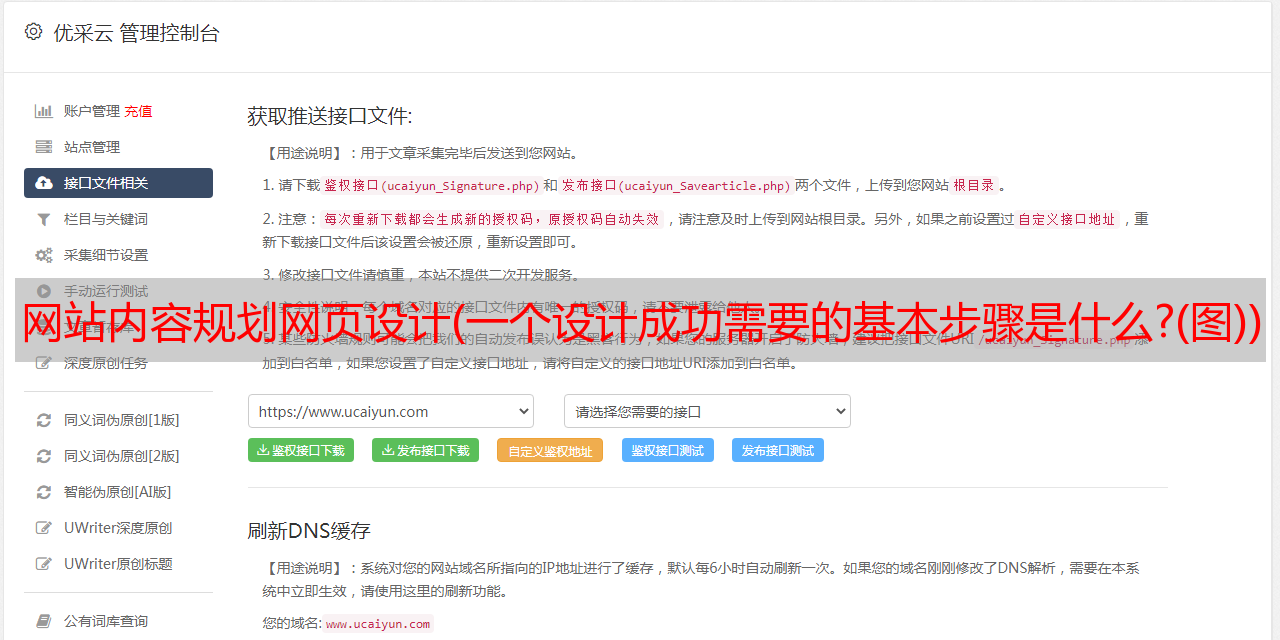Click the edit icon beside UWriter原创标题

[x=44, y=564]
